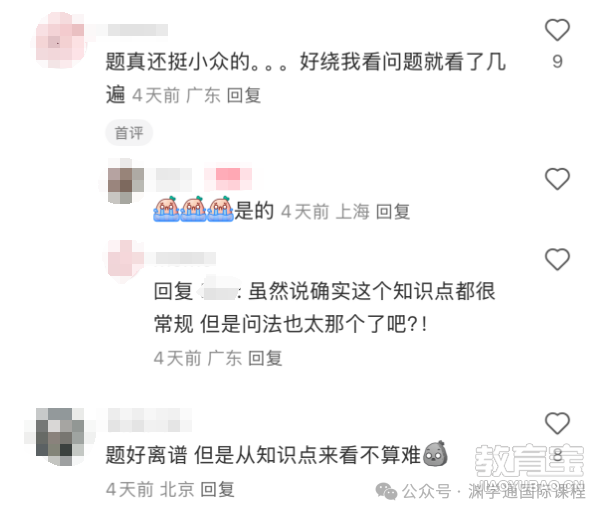Click the crying emoji stickers before 是的
This screenshot has height=515, width=605.
[x=193, y=209]
